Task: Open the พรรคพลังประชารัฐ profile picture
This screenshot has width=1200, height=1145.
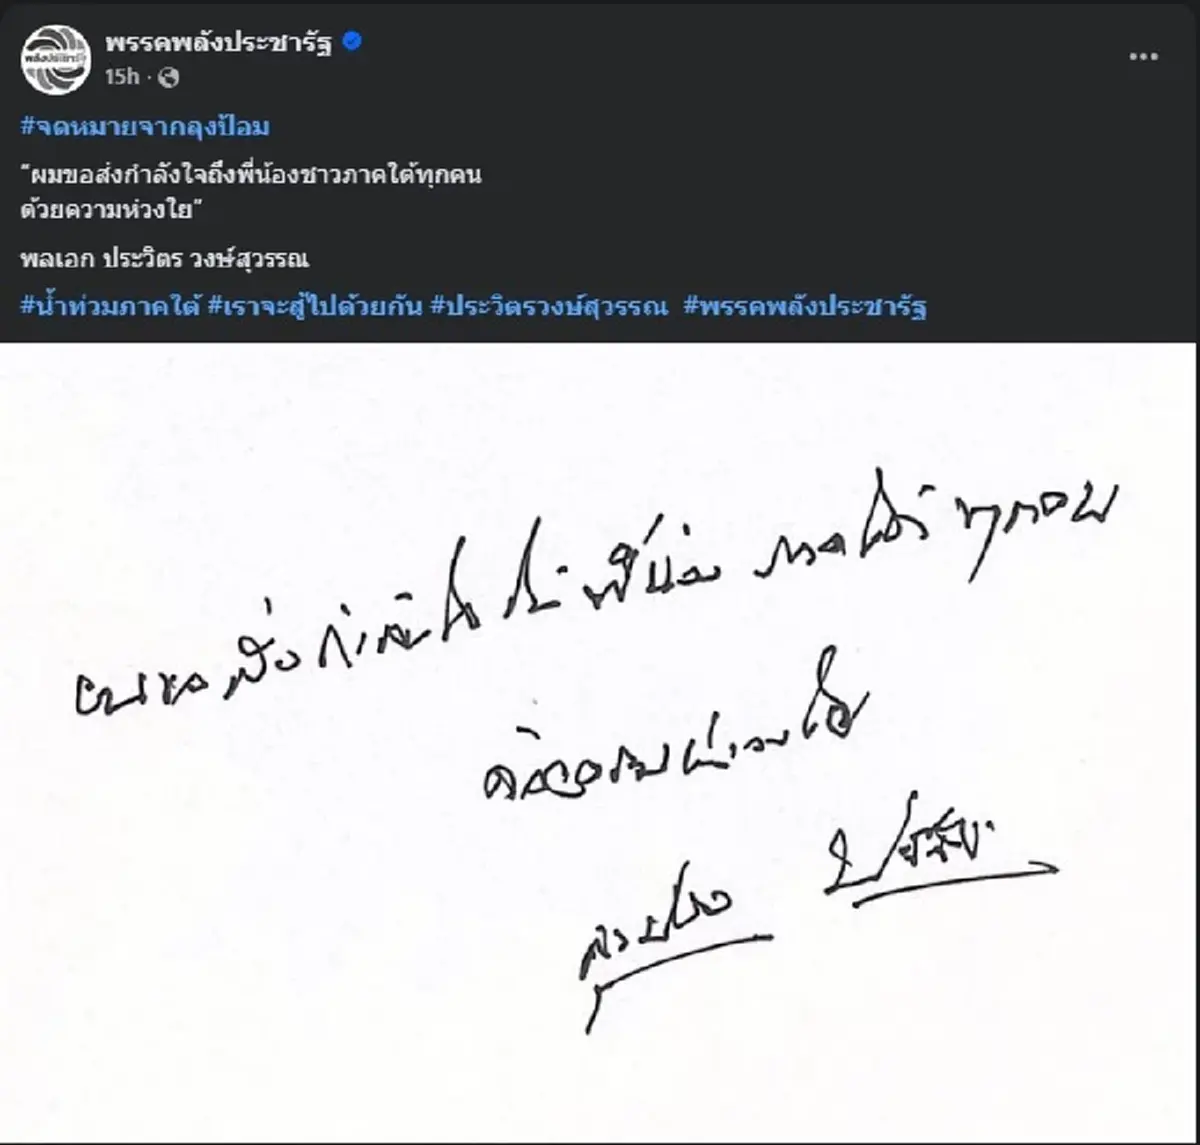Action: pyautogui.click(x=55, y=58)
